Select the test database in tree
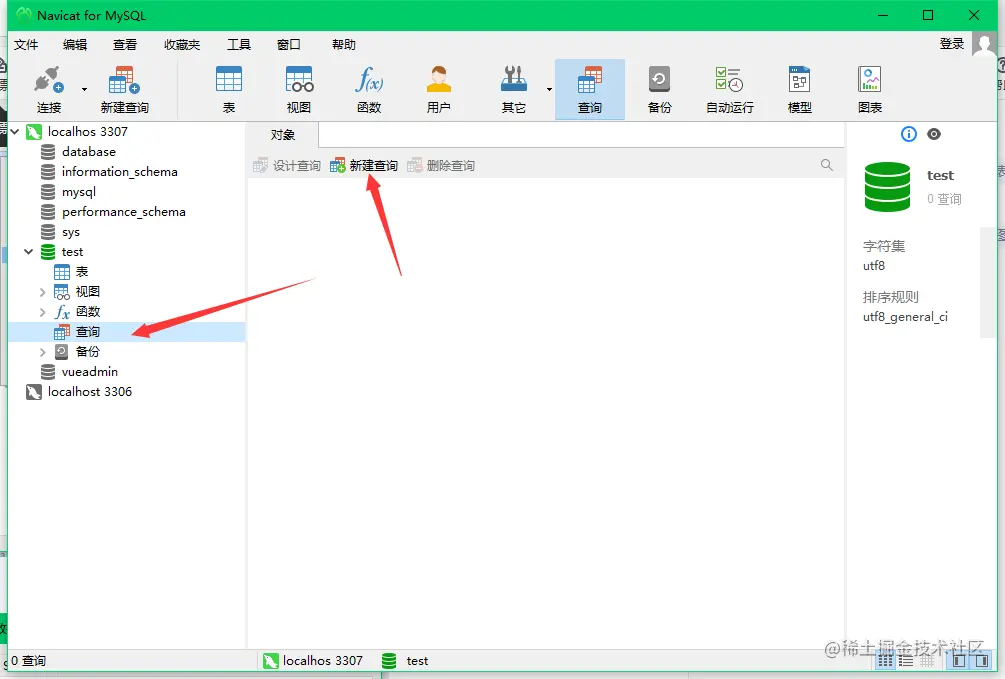The image size is (1005, 679). pos(72,252)
